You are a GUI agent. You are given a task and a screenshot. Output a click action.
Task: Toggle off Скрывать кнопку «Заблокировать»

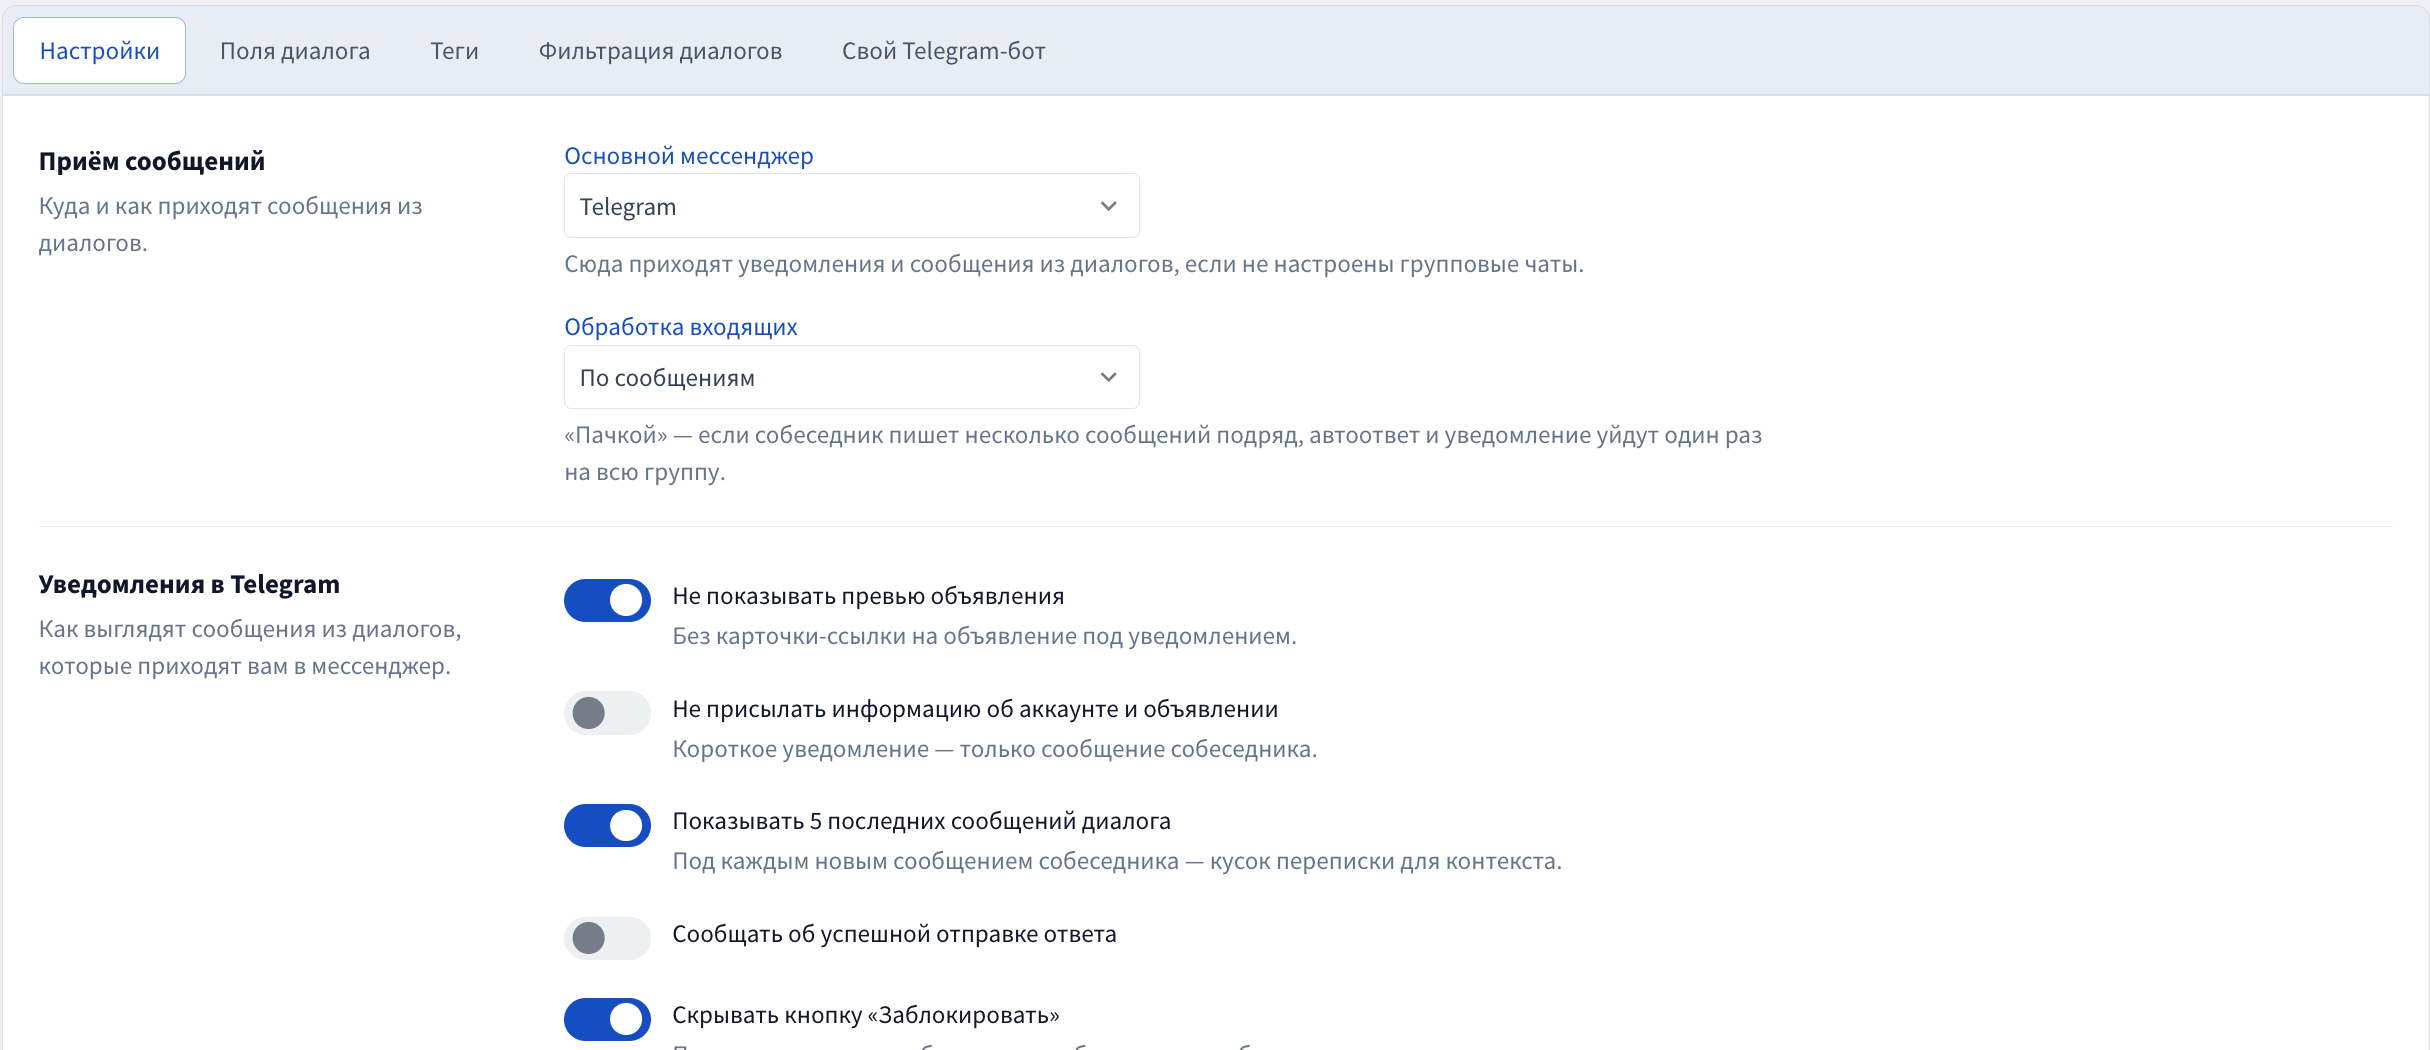click(607, 1019)
